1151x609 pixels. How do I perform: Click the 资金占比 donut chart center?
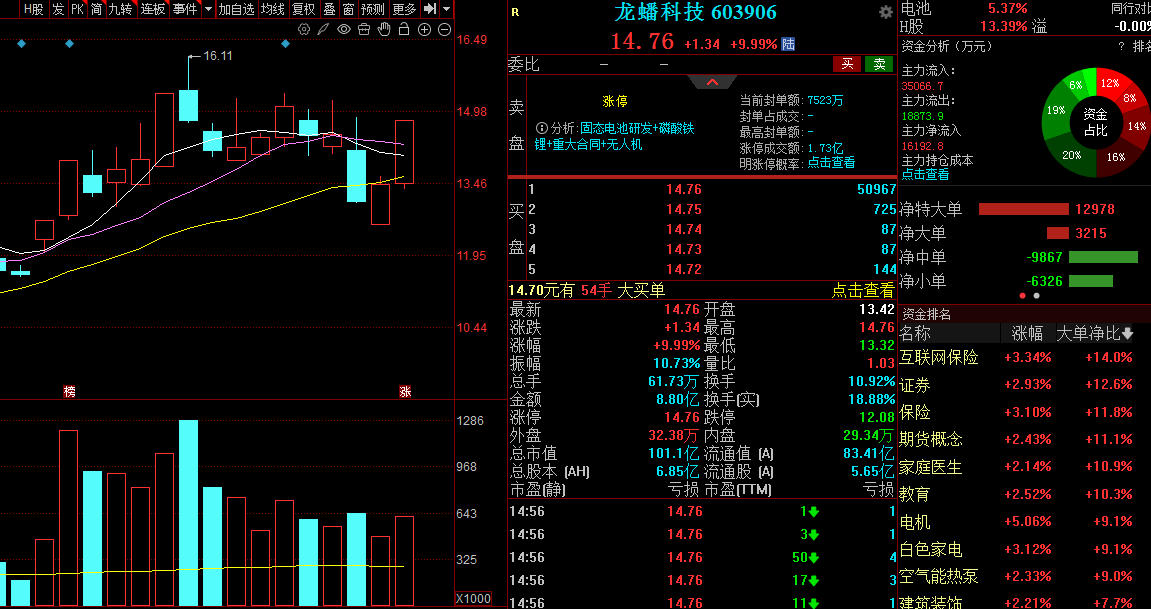point(1095,122)
